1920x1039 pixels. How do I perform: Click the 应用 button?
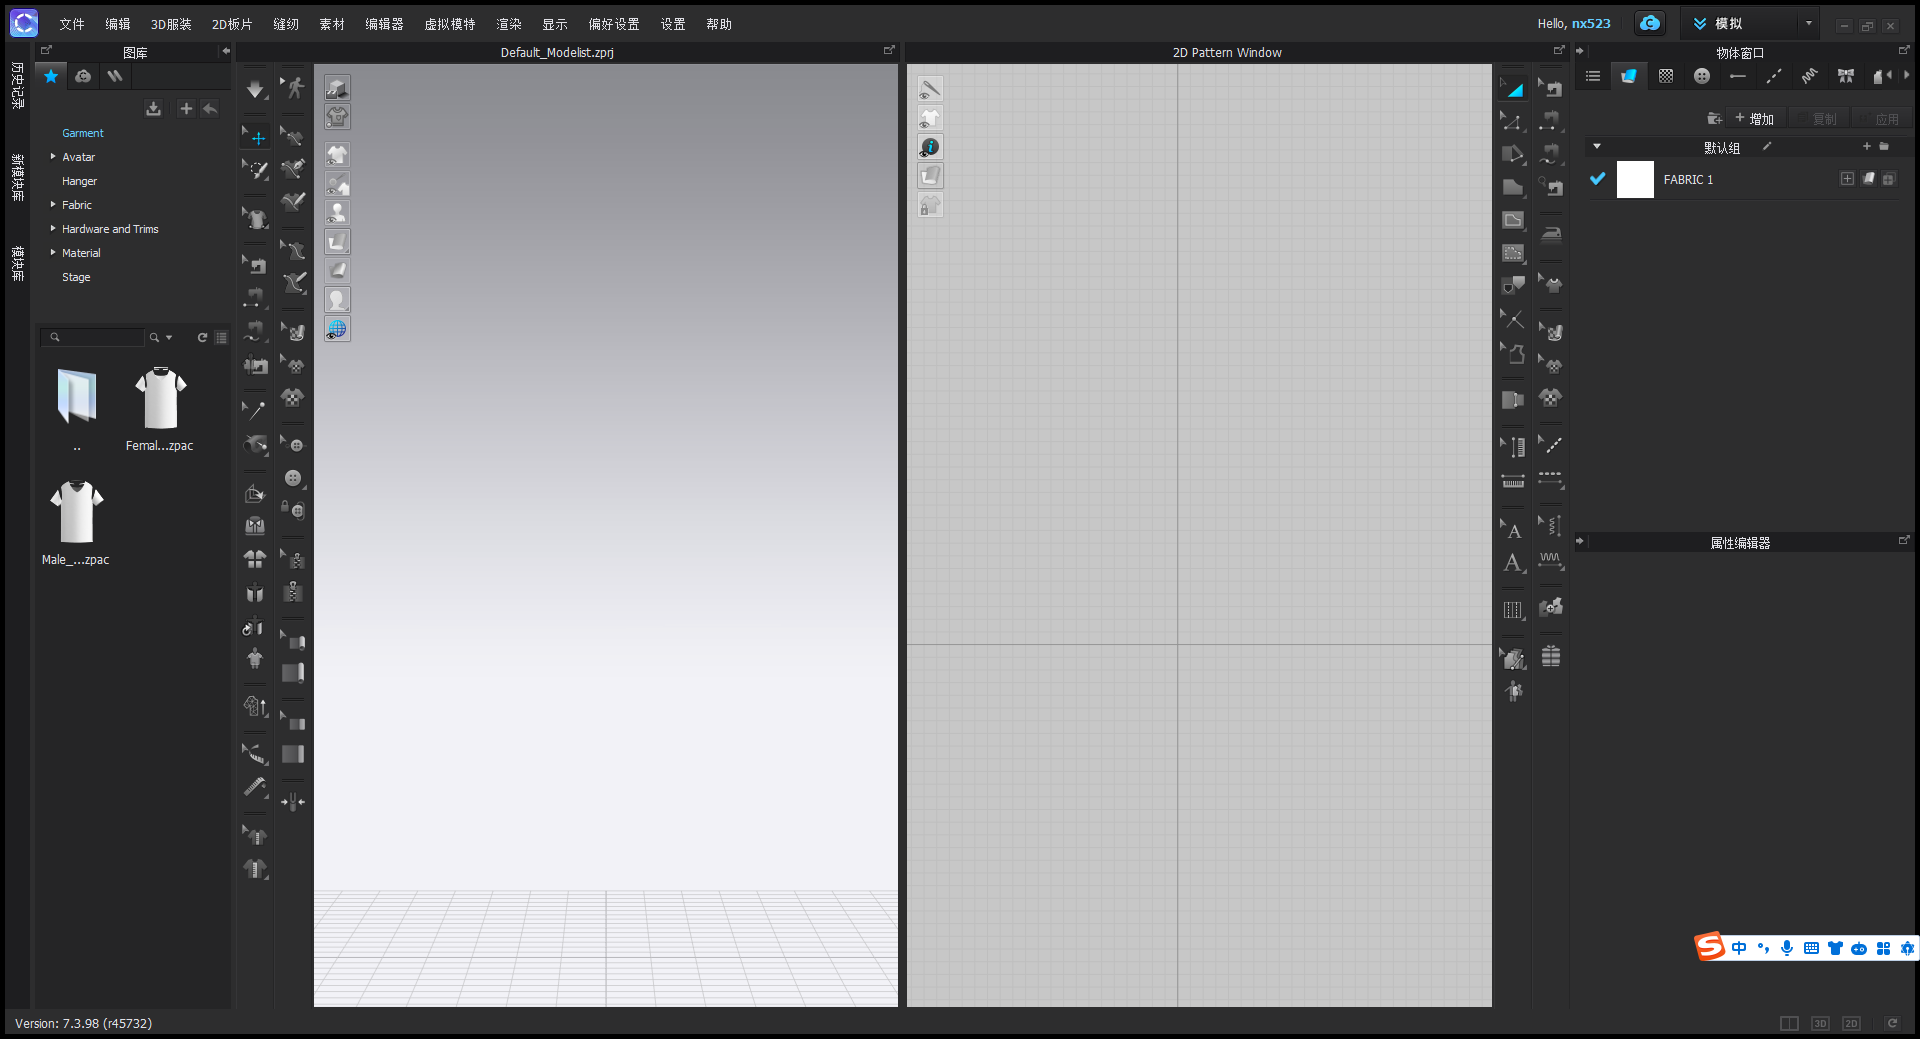point(1881,118)
